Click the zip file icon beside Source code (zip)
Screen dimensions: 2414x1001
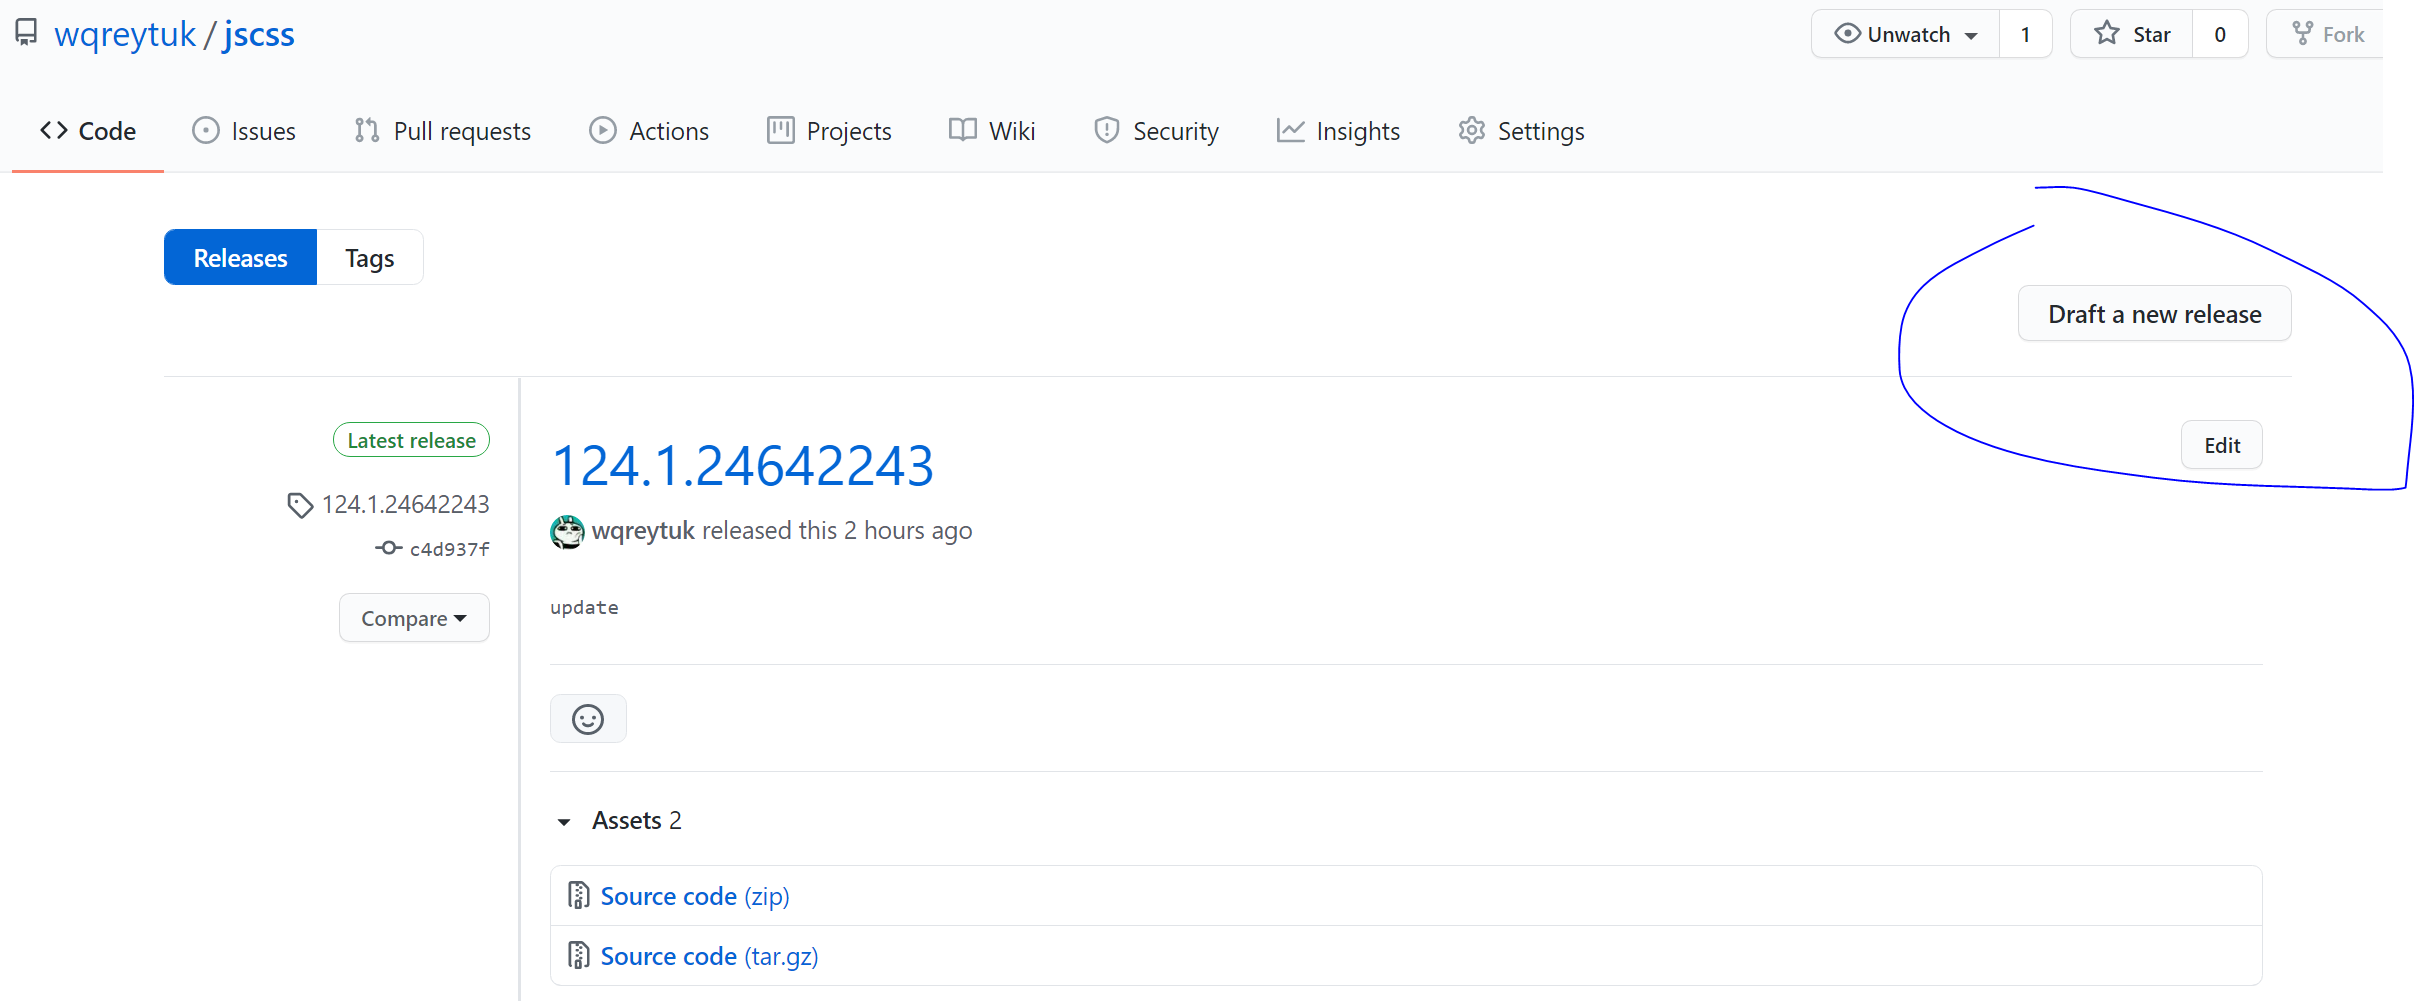pos(578,895)
